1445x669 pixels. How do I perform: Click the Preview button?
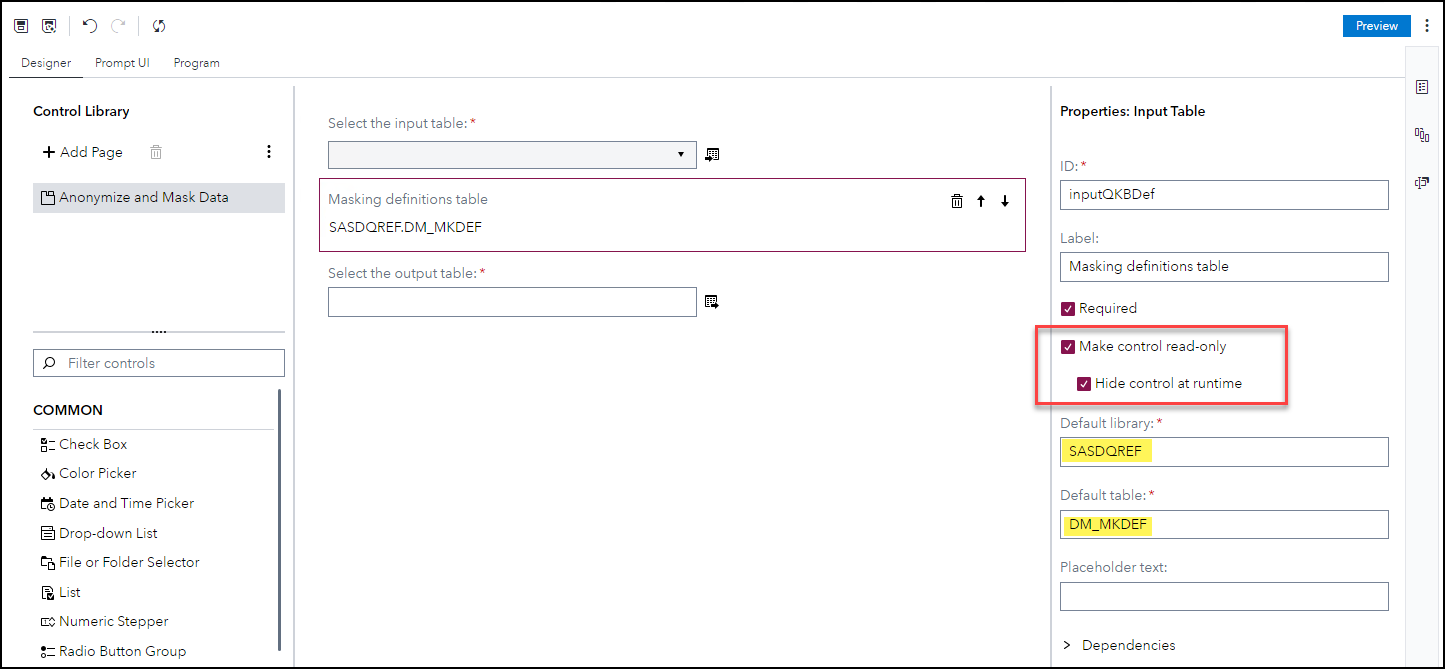[x=1376, y=25]
